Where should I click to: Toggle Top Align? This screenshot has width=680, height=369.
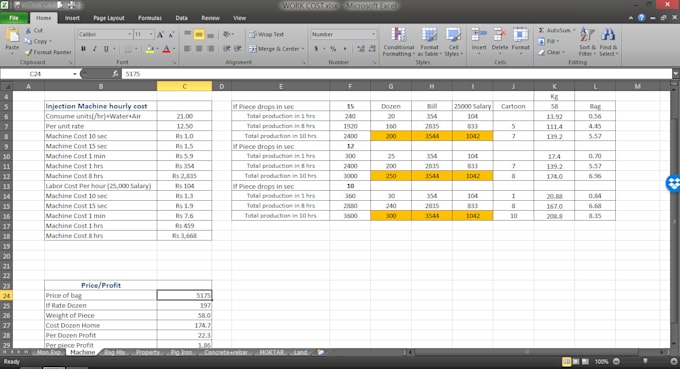tap(187, 34)
